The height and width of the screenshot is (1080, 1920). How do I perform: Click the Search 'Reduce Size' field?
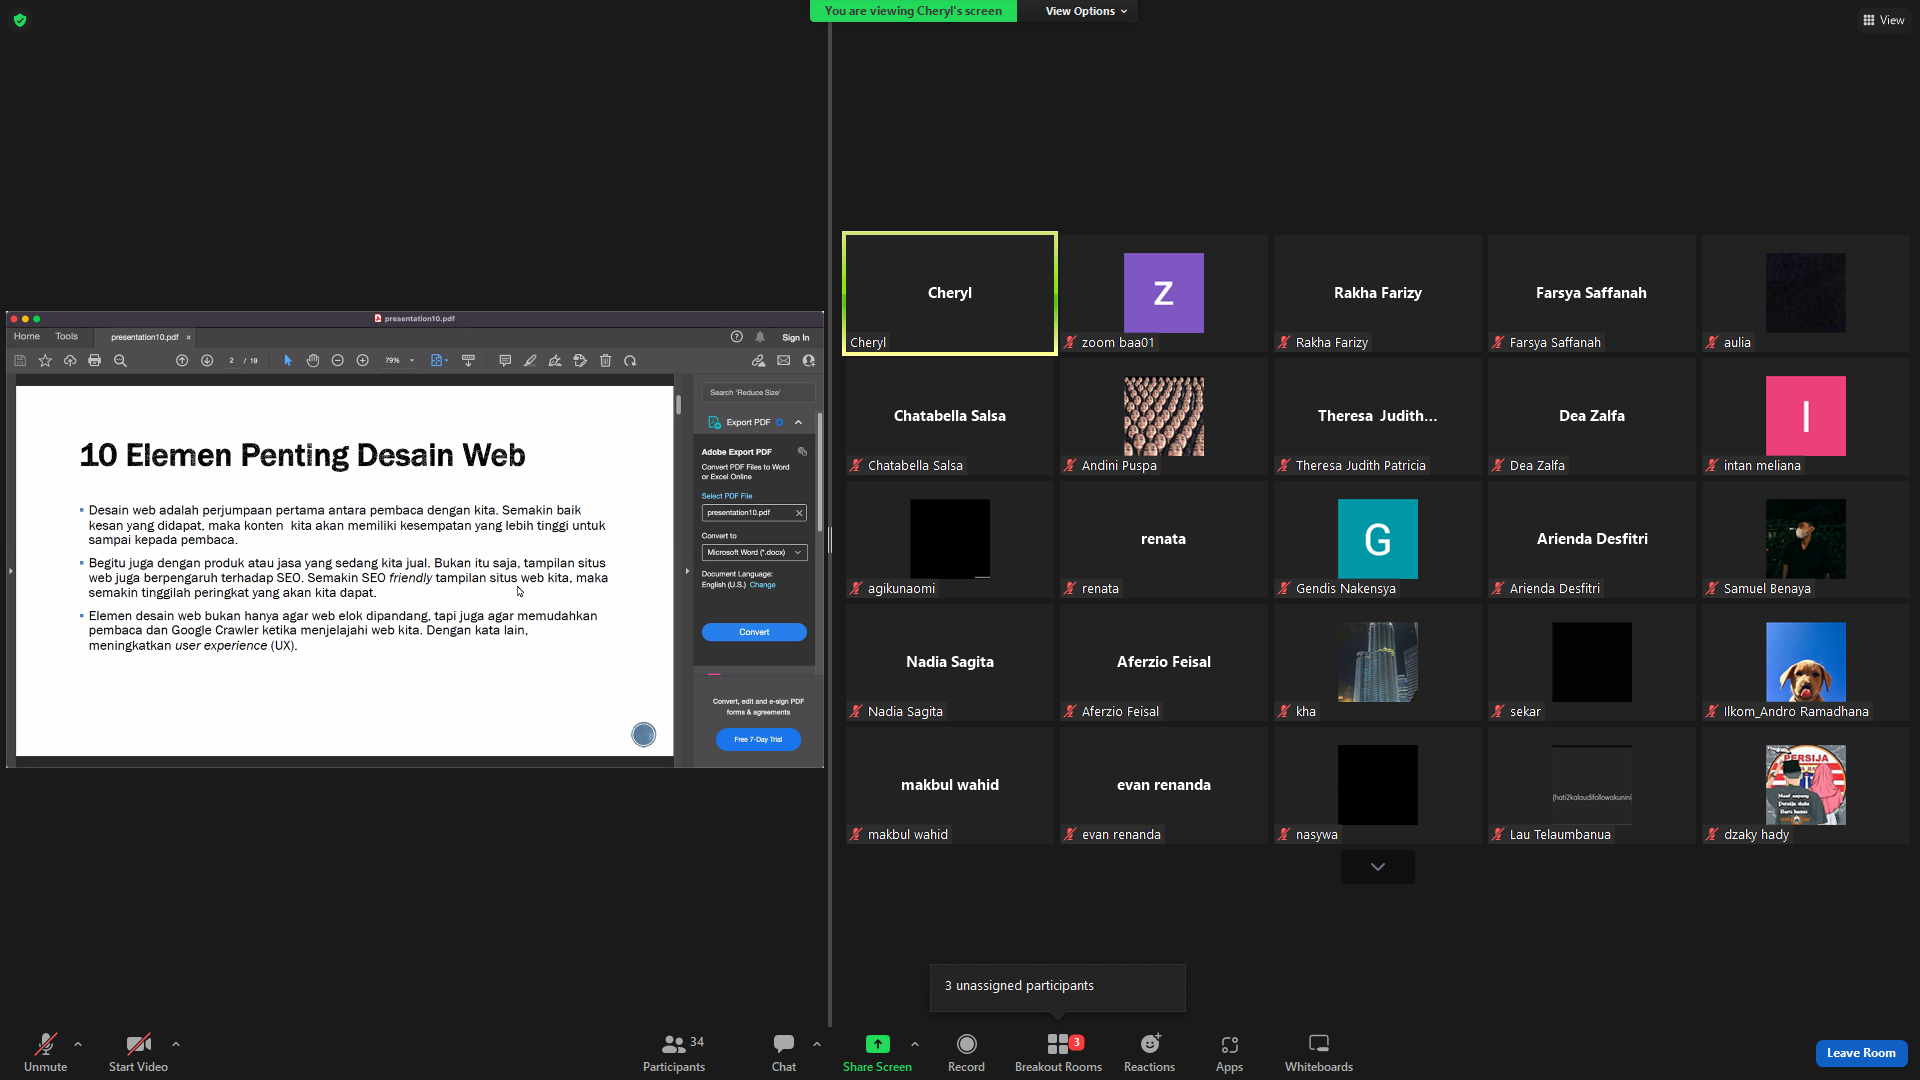coord(757,393)
